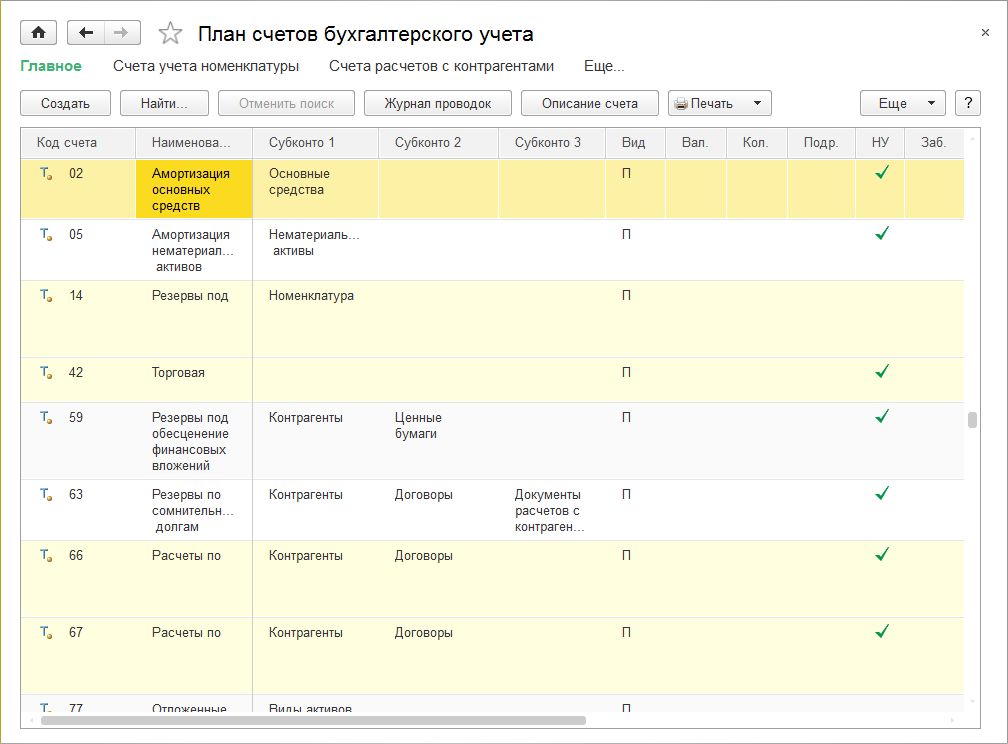
Task: Sort by the Код счета column header
Action: click(67, 143)
